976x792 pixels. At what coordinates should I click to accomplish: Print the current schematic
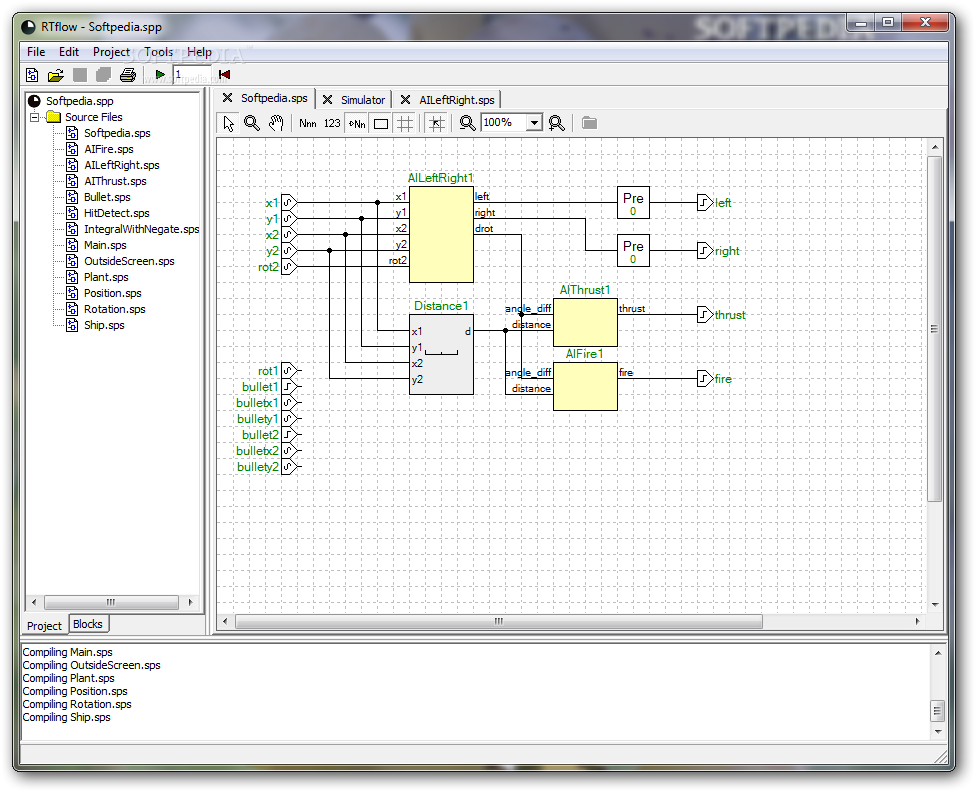pyautogui.click(x=128, y=75)
